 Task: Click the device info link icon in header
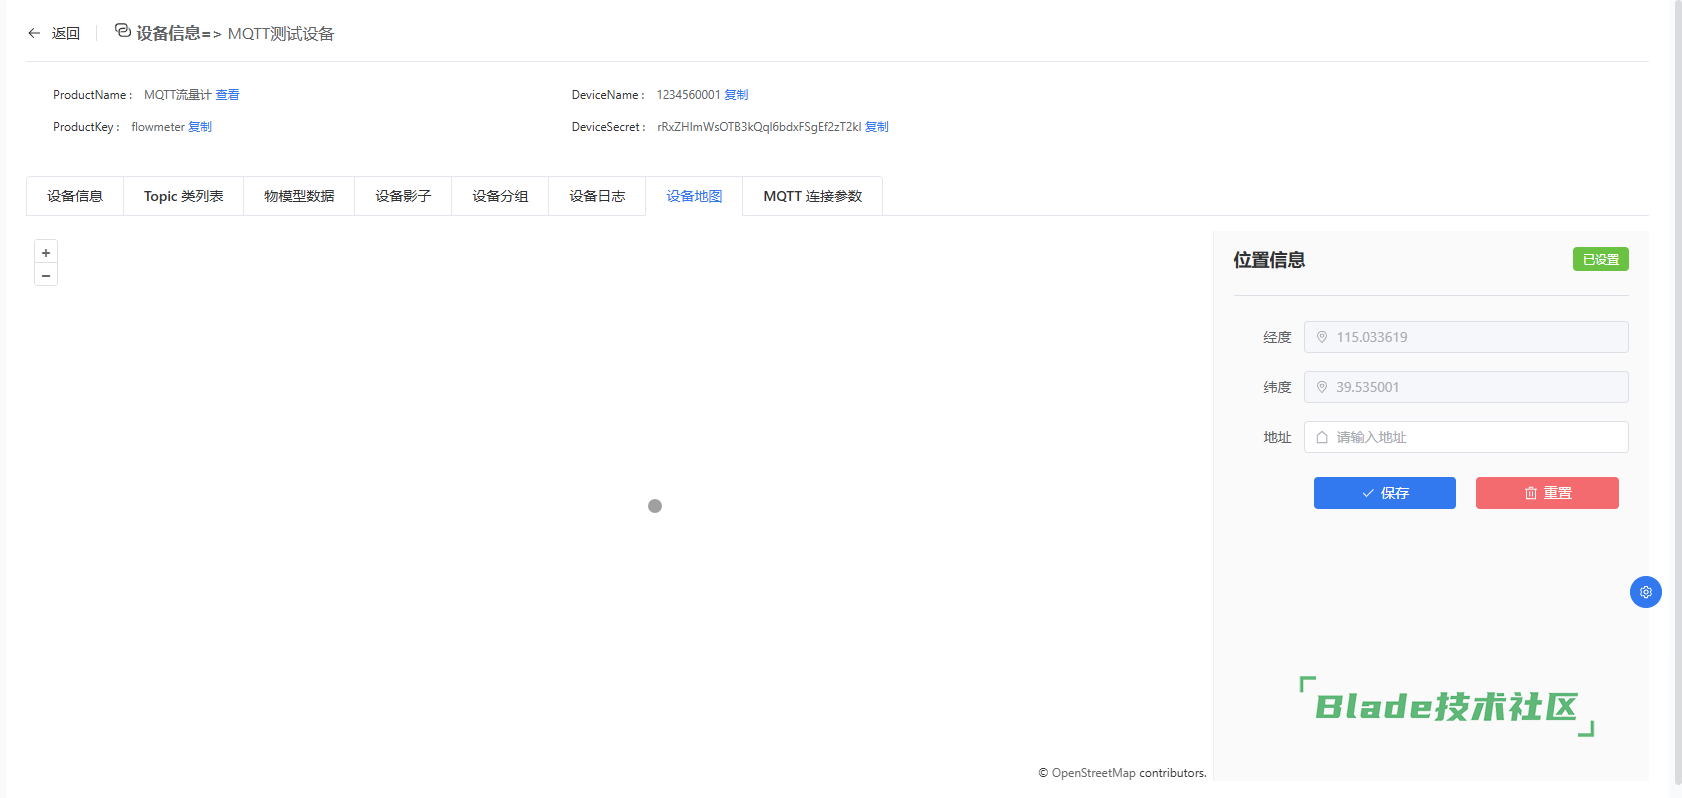click(123, 31)
